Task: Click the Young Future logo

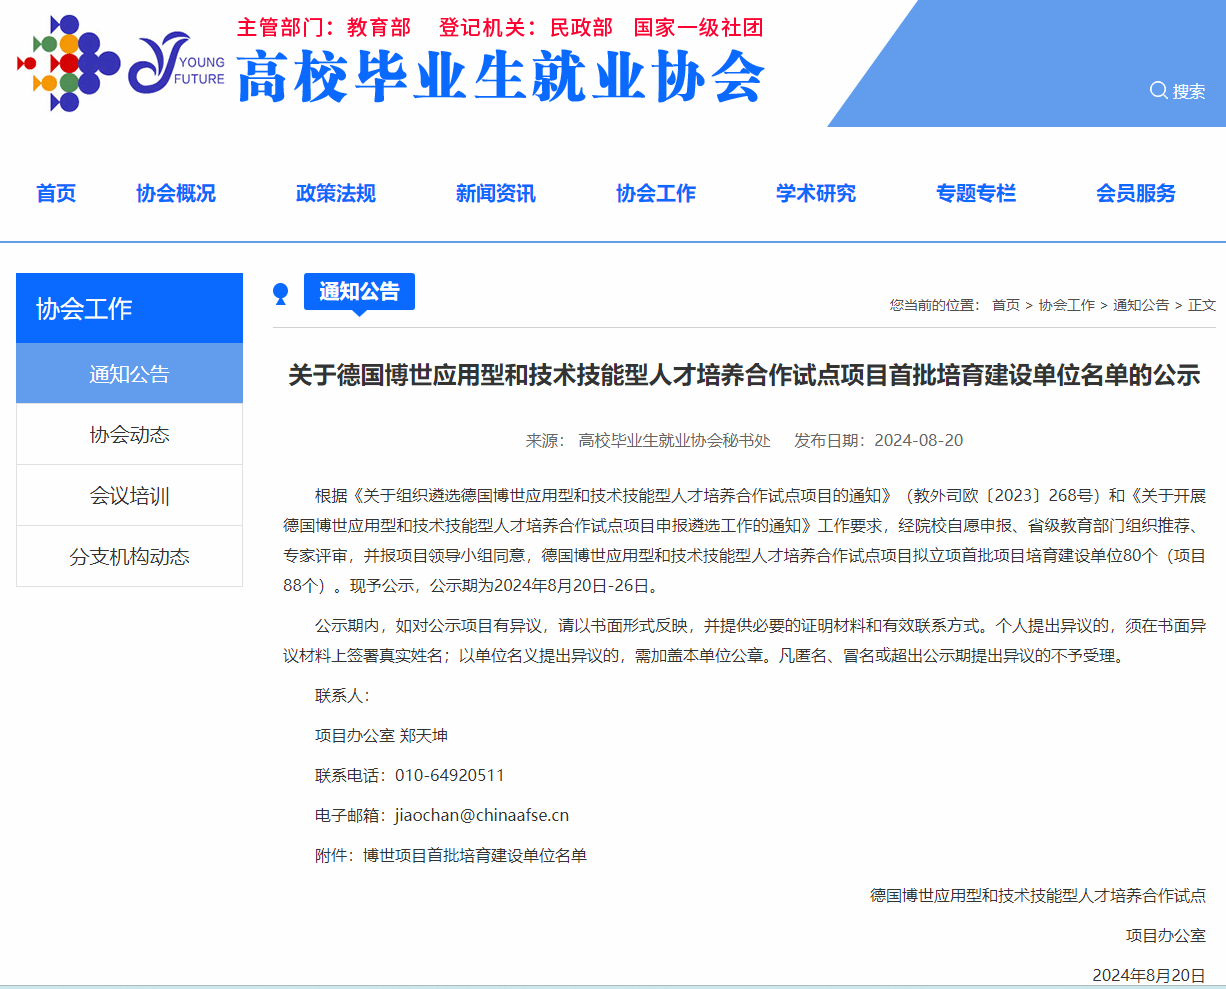Action: click(178, 64)
